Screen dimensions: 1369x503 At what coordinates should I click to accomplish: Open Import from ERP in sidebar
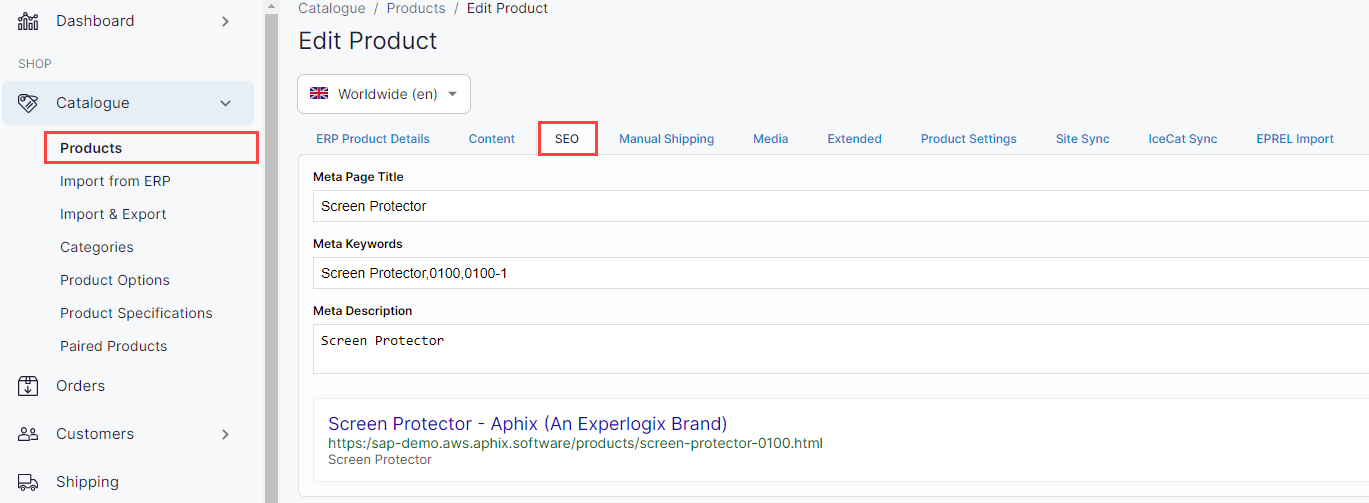click(x=115, y=181)
